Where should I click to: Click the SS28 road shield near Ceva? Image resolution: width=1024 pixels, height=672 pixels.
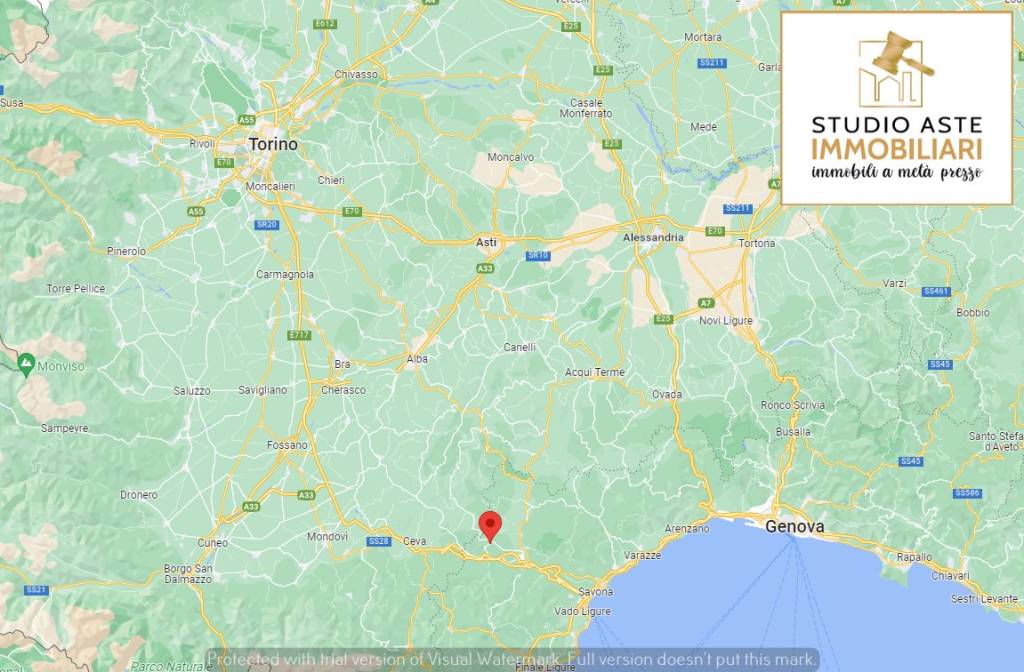click(x=379, y=541)
